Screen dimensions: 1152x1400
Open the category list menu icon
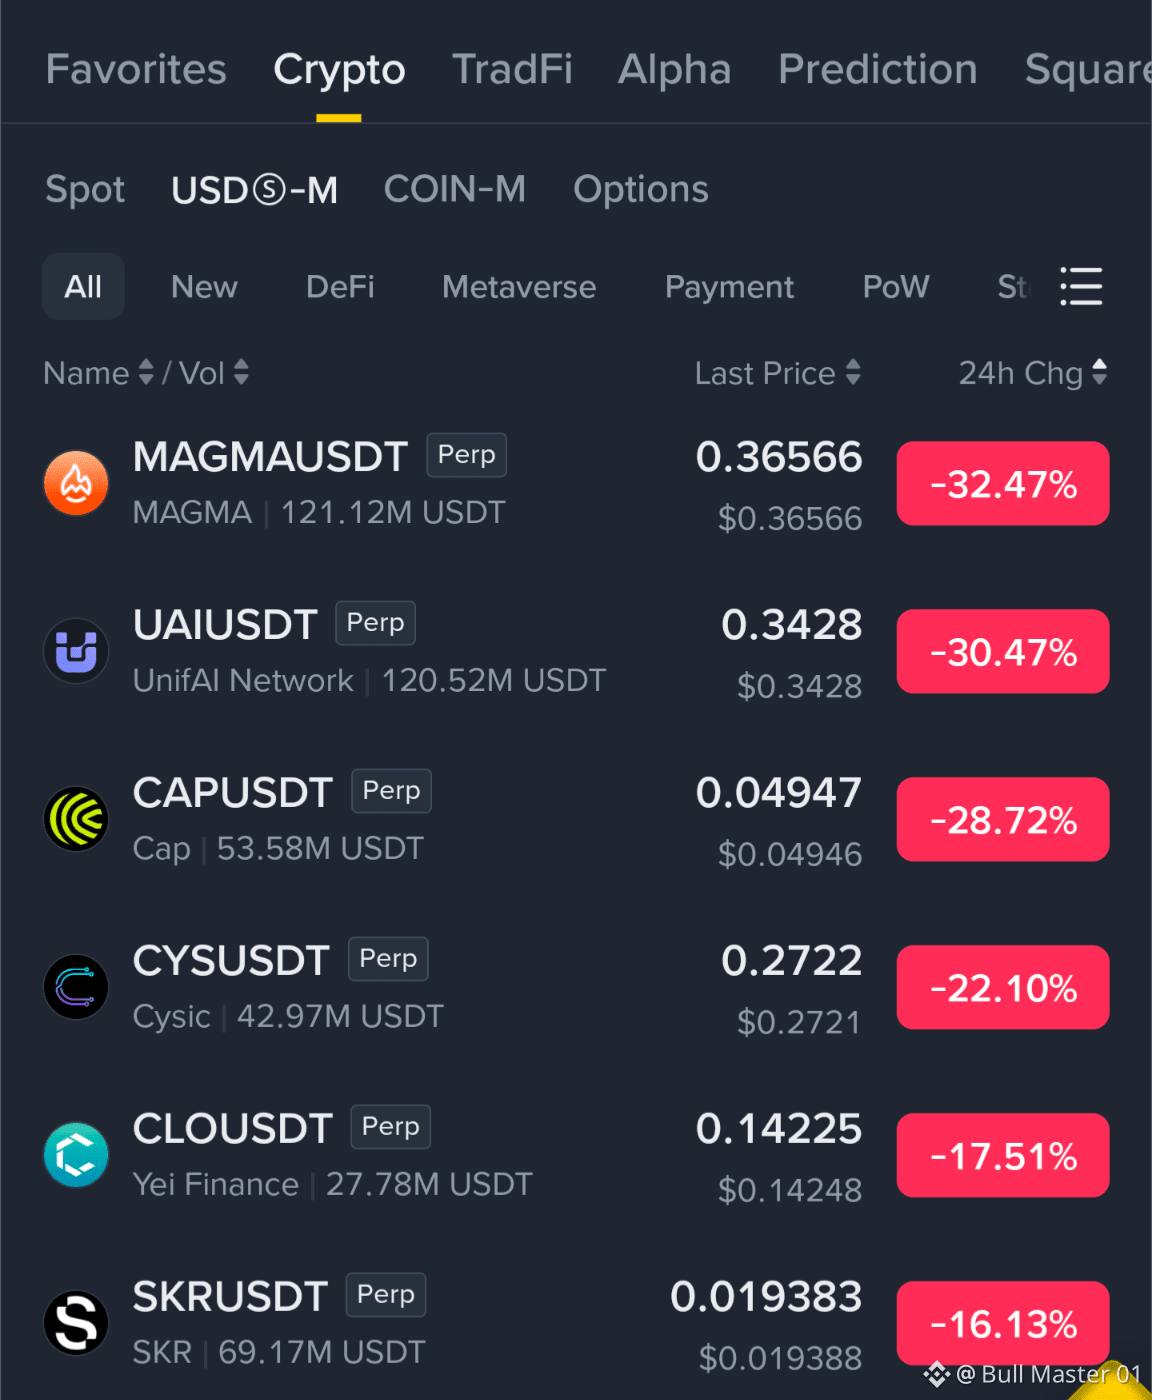click(x=1081, y=286)
